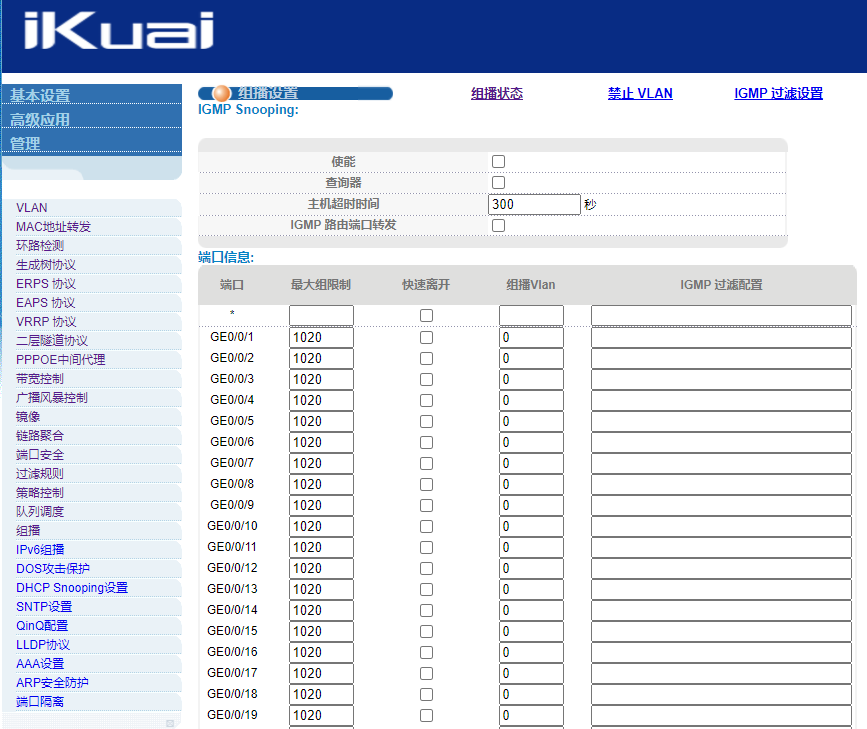Open 队列调度 in sidebar
Viewport: 867px width, 729px height.
pos(40,512)
